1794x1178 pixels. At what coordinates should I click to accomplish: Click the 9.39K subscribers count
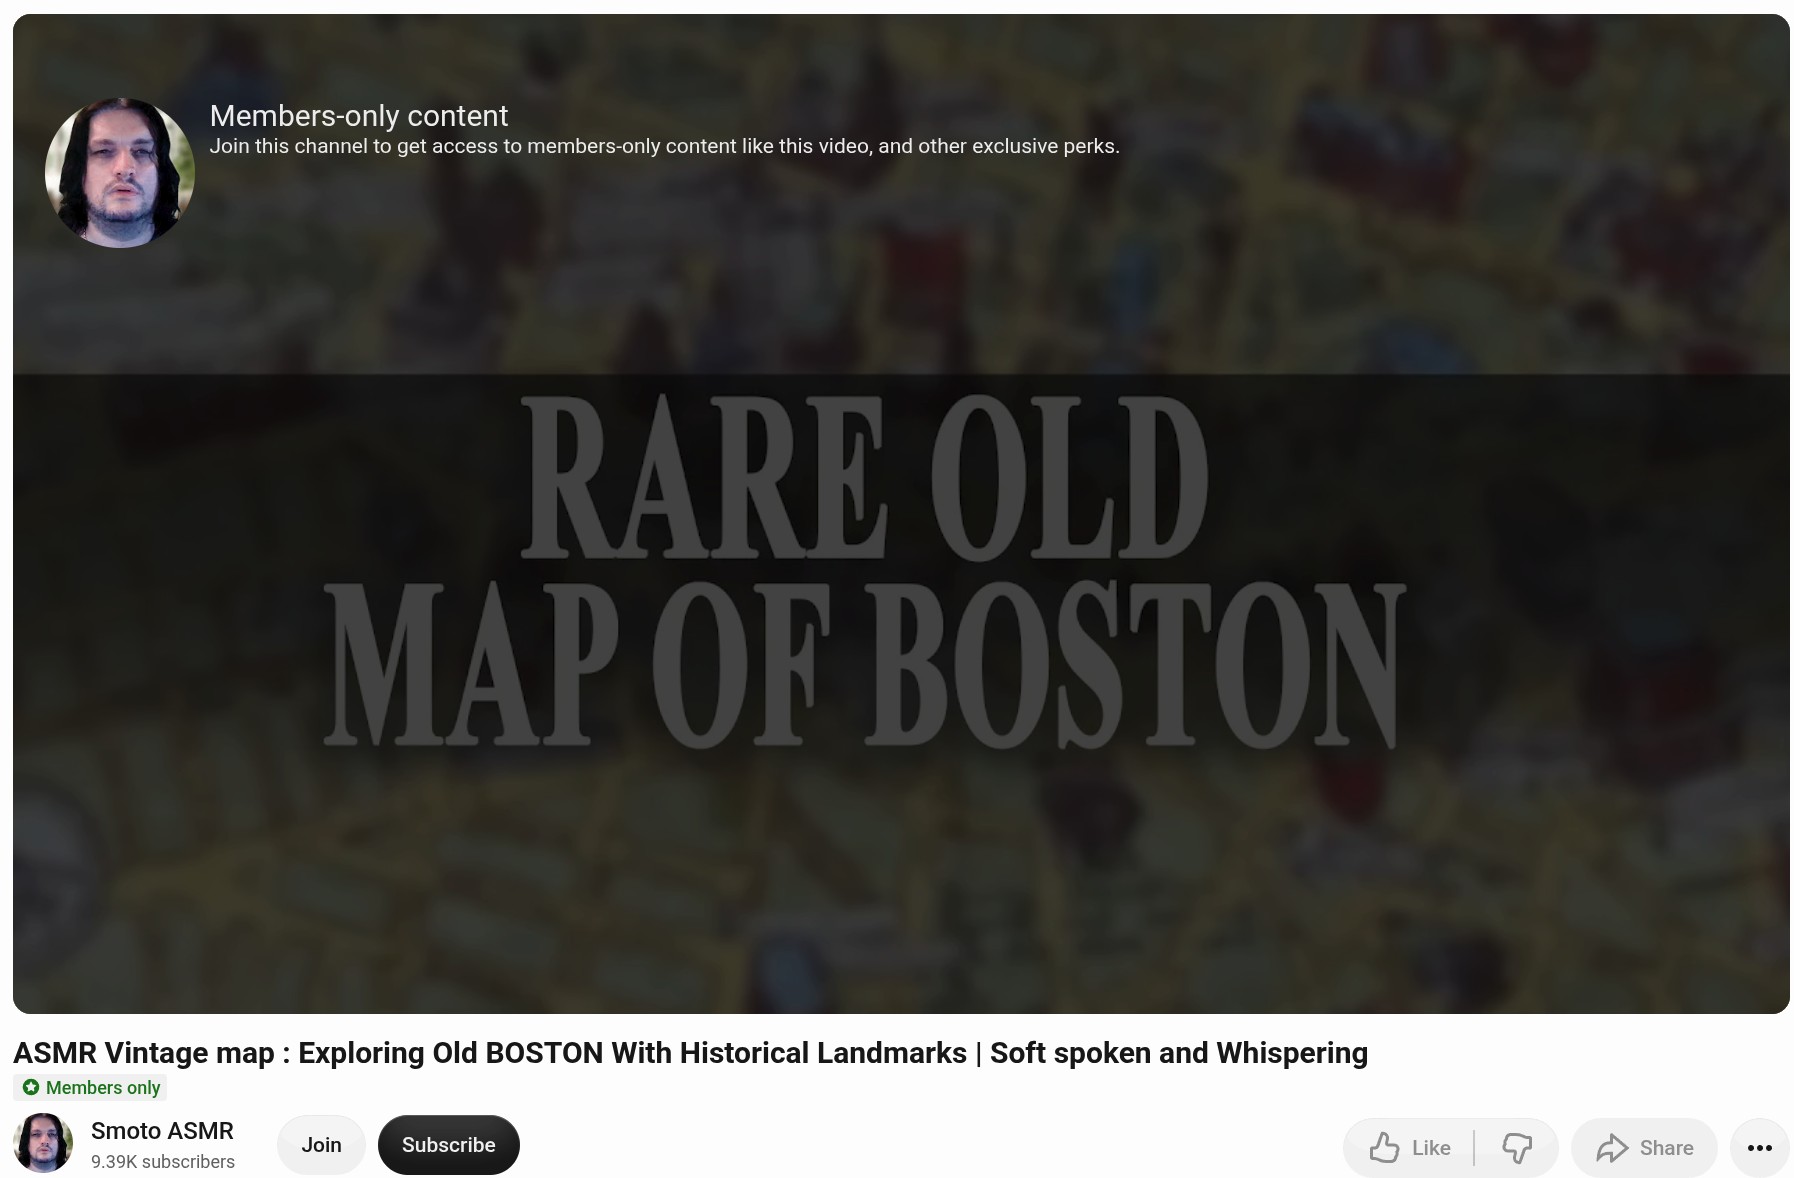(163, 1161)
